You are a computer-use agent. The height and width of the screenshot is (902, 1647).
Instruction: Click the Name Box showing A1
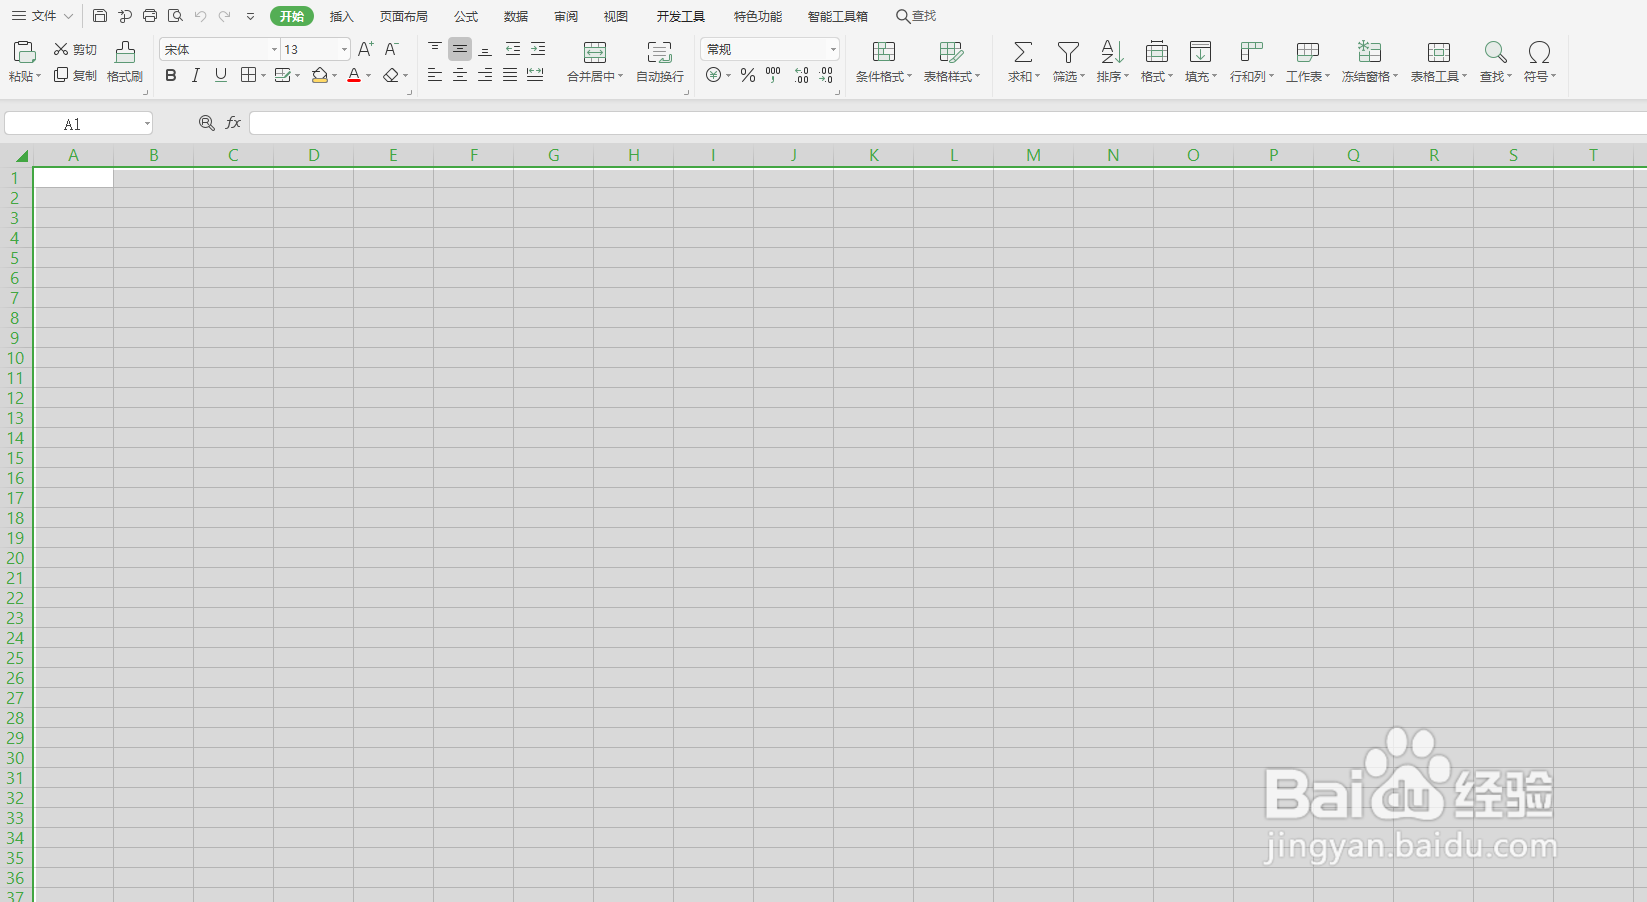click(x=78, y=123)
